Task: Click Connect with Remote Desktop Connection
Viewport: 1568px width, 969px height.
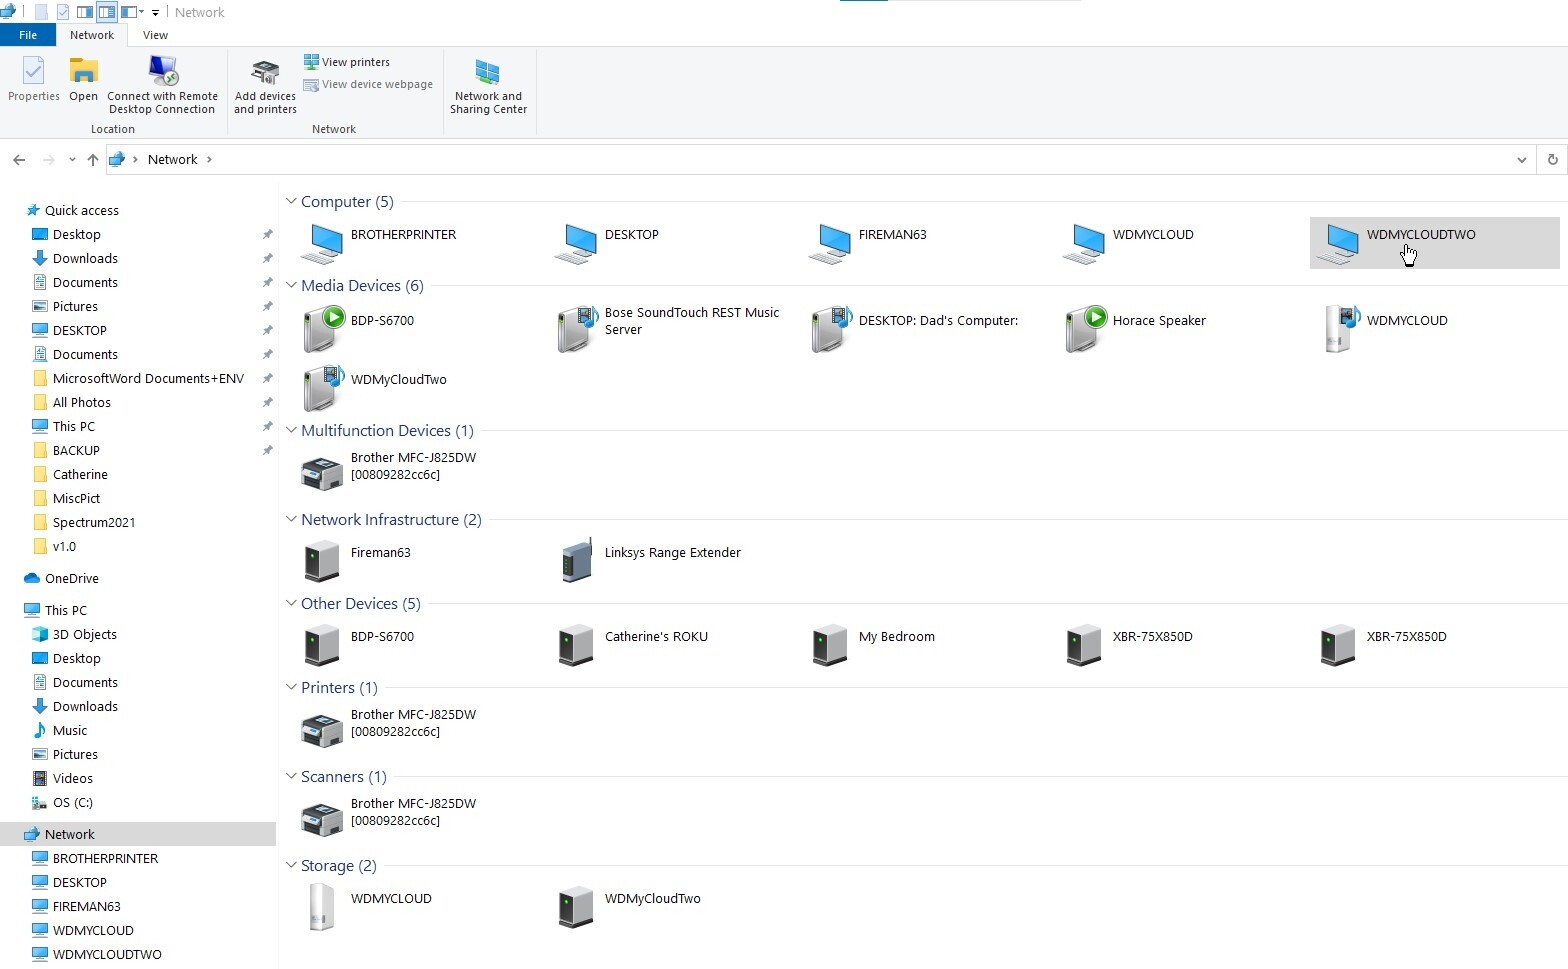Action: coord(162,85)
